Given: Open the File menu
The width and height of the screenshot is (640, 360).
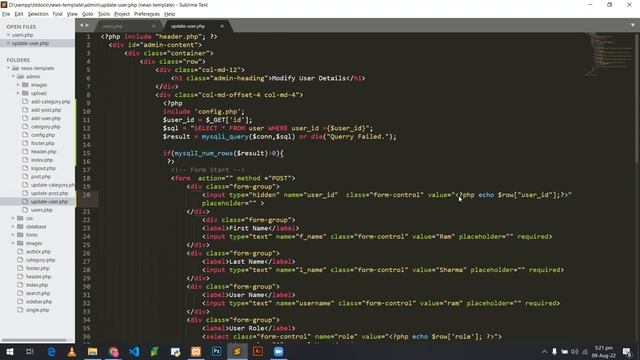Looking at the screenshot, I should point(6,14).
